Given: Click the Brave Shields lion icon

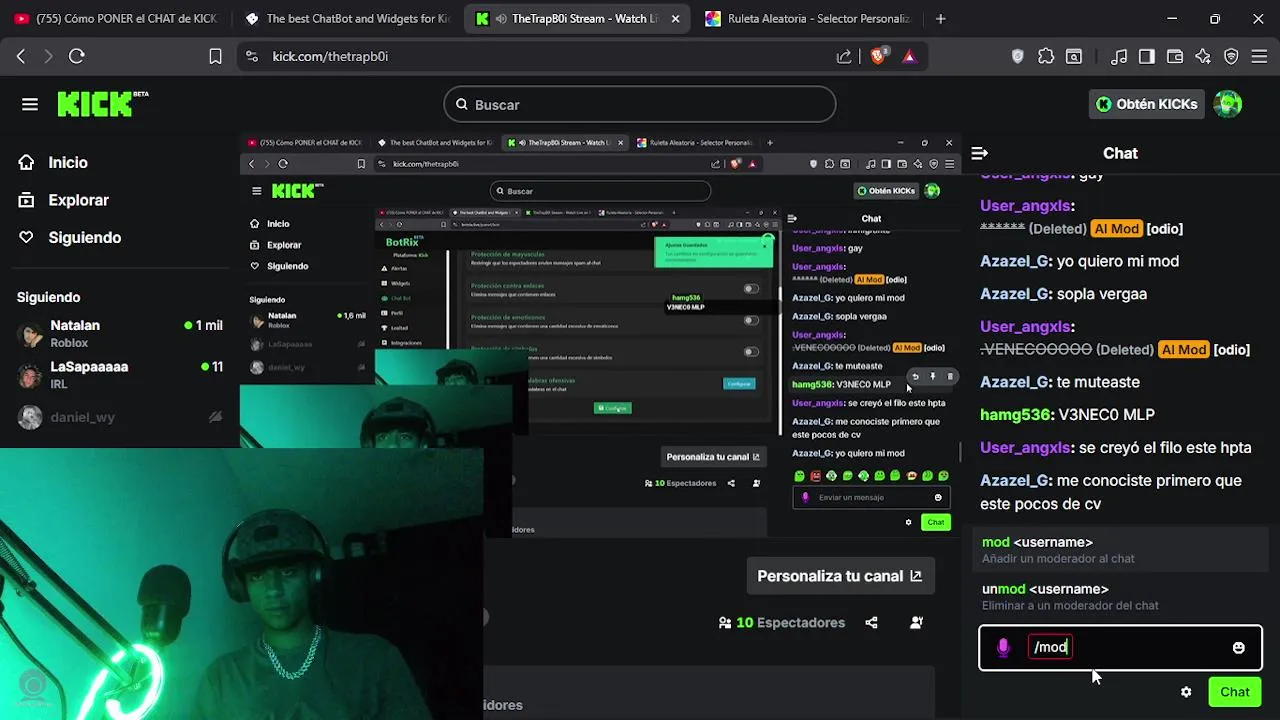Looking at the screenshot, I should (x=878, y=57).
